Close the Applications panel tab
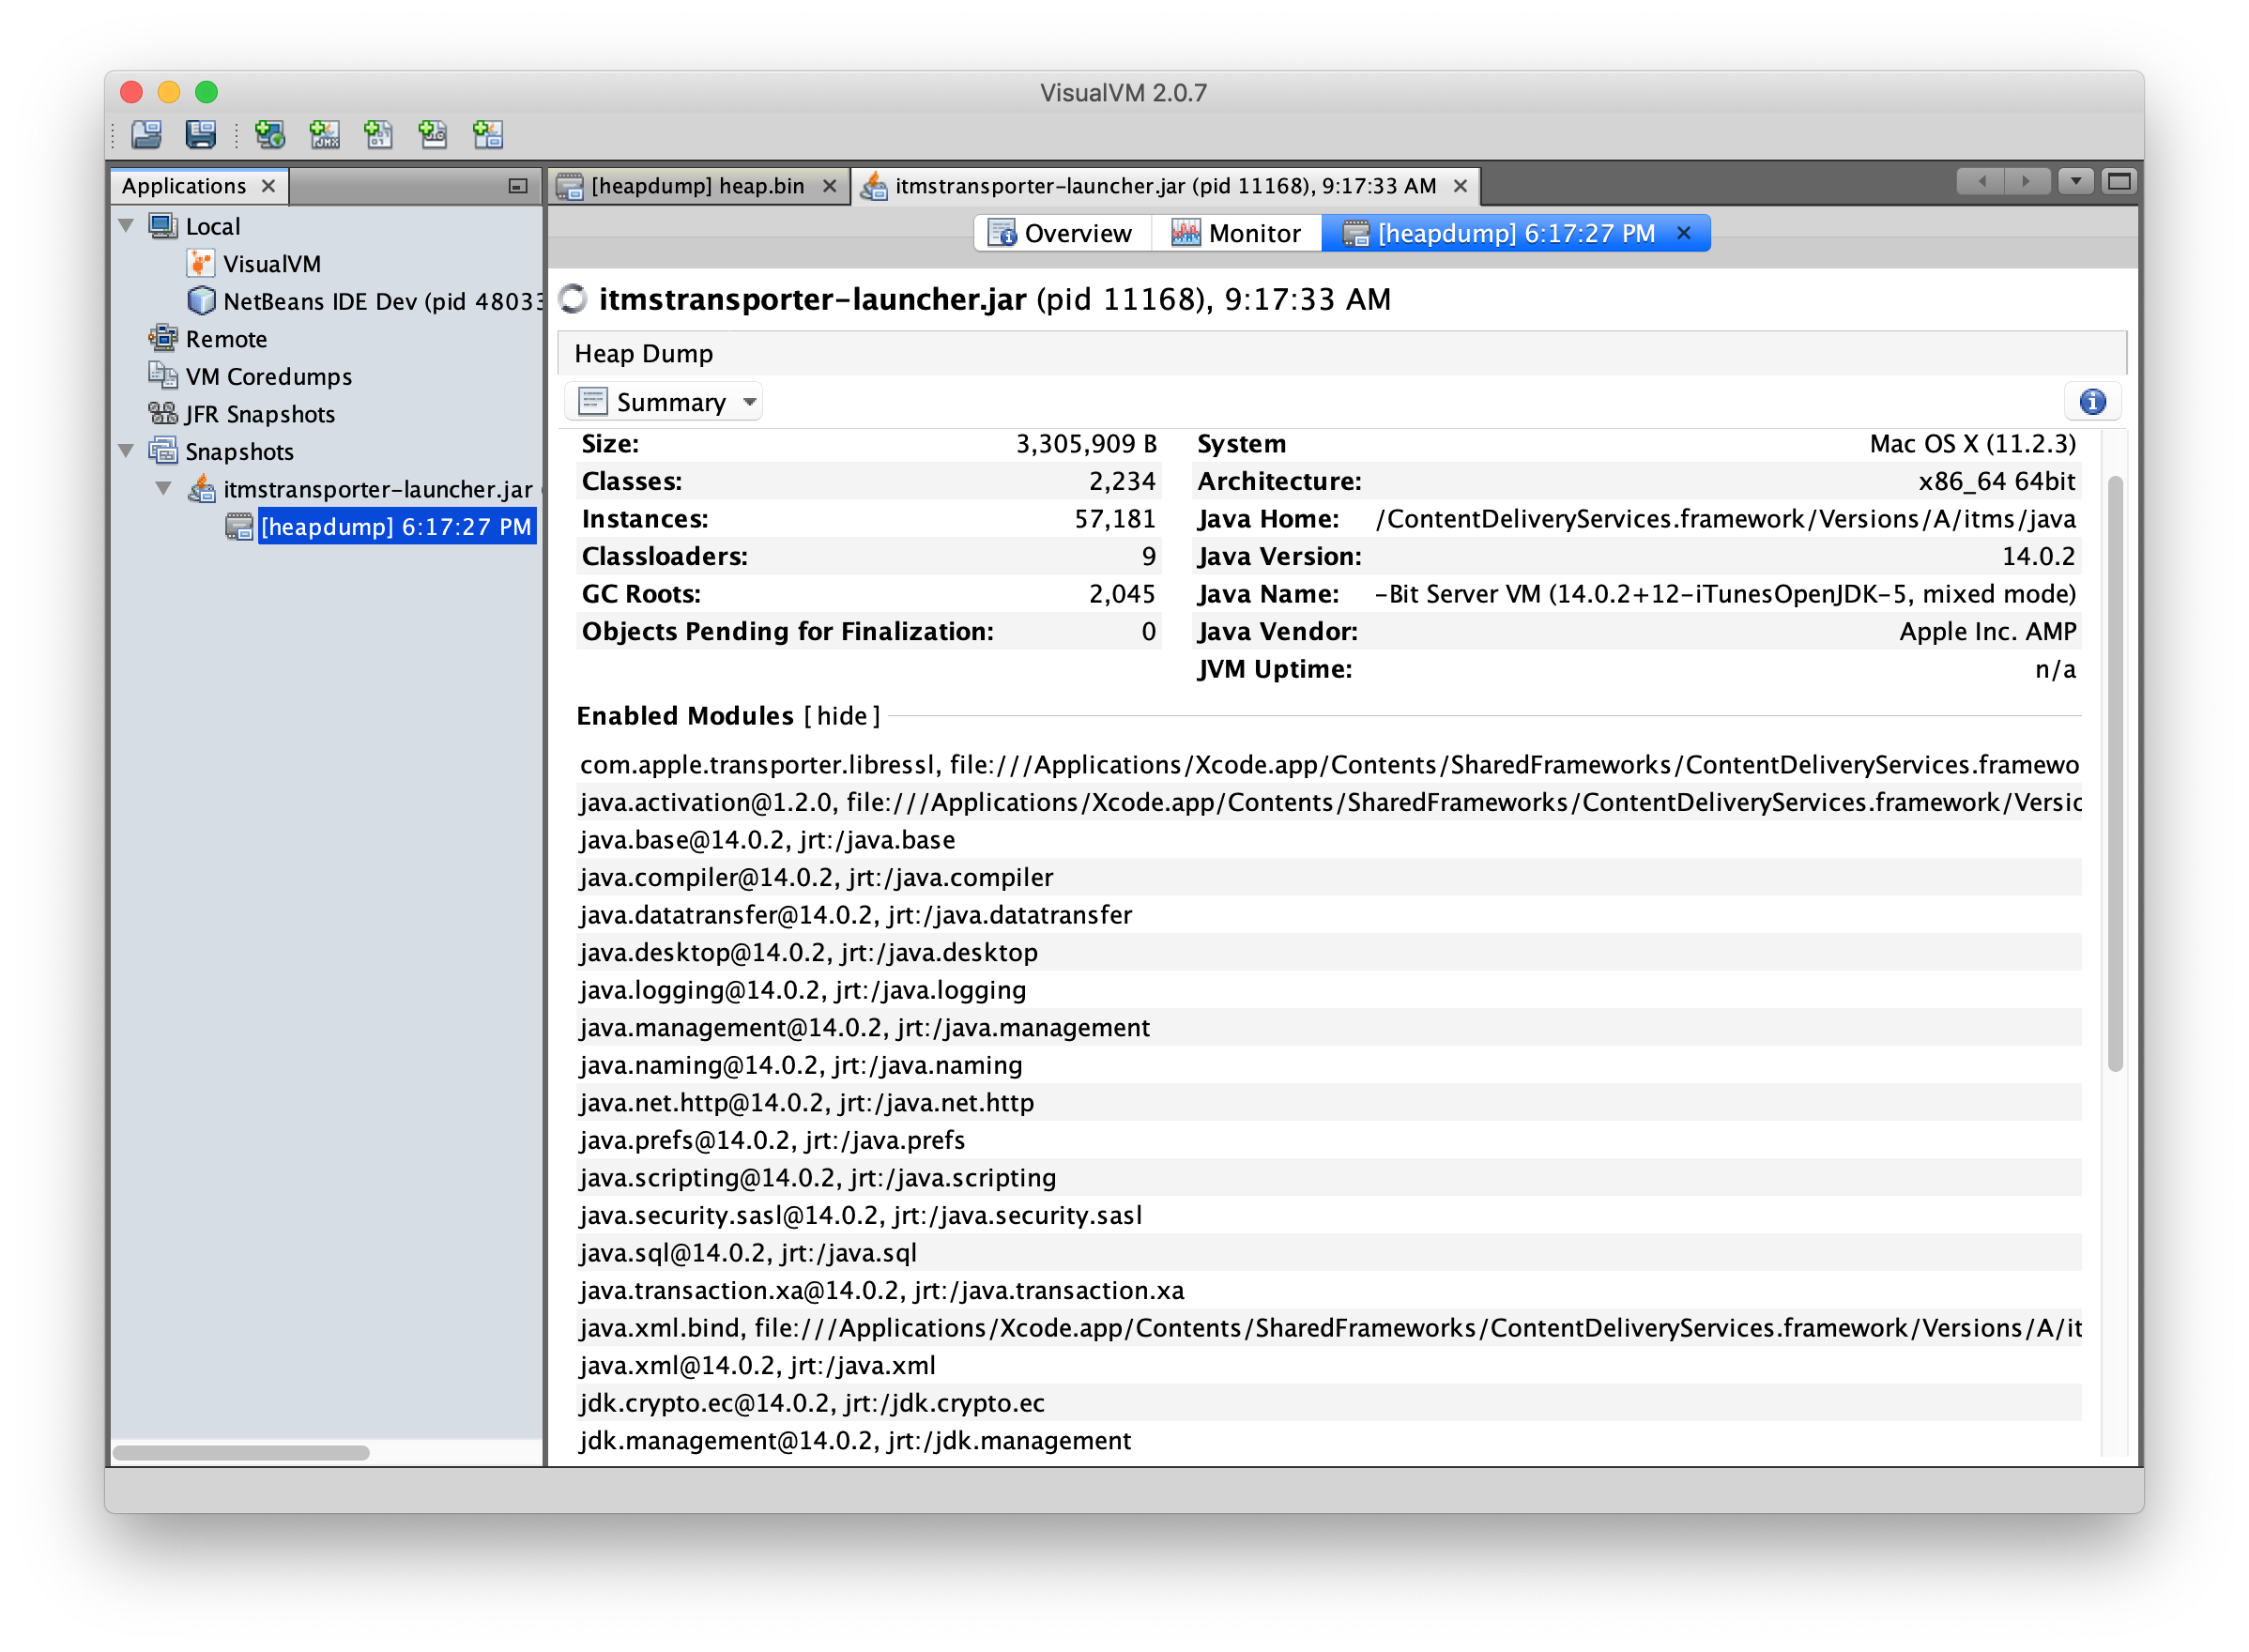The height and width of the screenshot is (1652, 2249). [268, 186]
